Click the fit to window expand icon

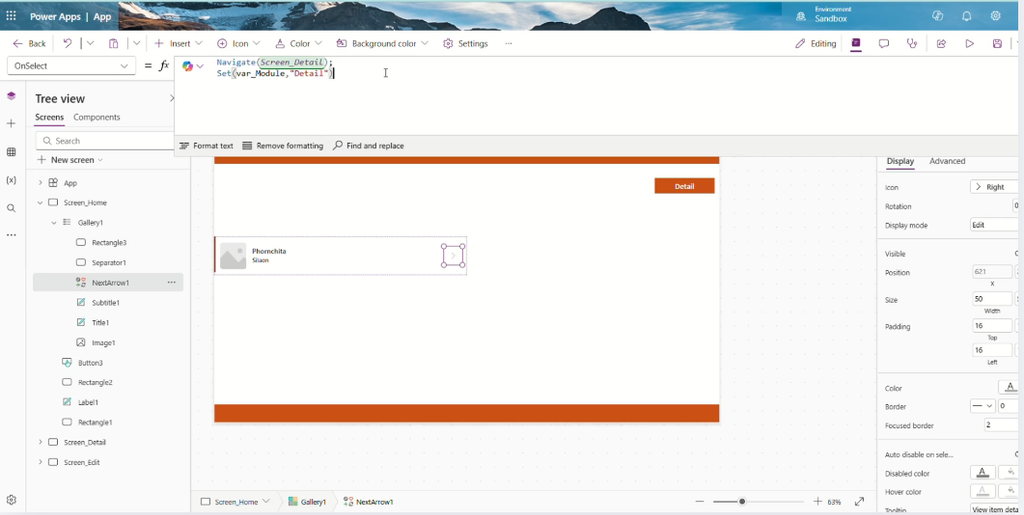coord(859,501)
